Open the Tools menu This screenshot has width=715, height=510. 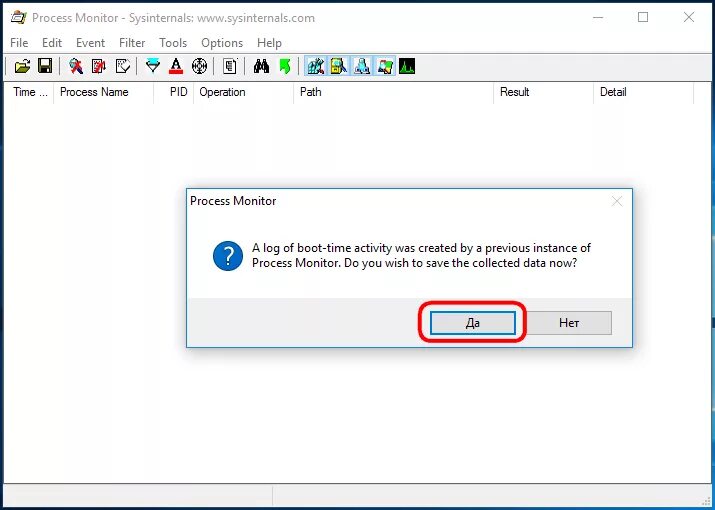173,43
